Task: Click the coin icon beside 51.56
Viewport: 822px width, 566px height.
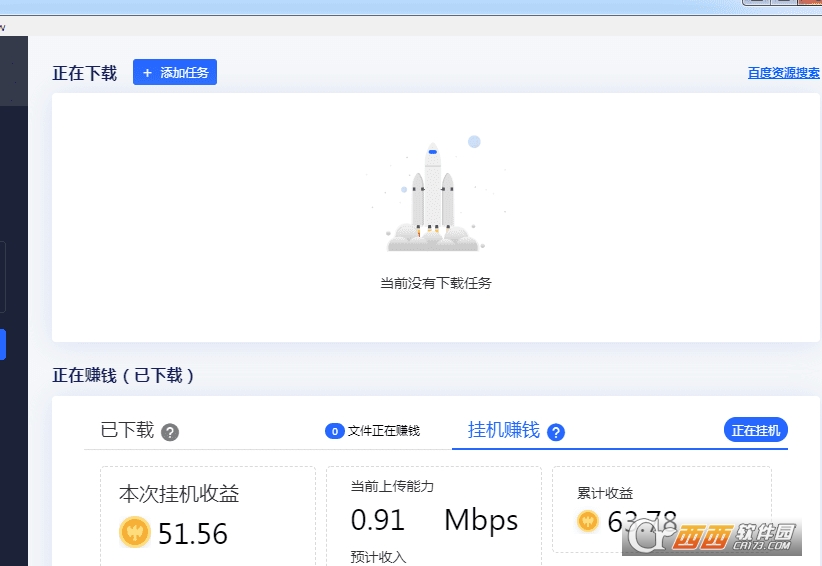Action: coord(135,532)
